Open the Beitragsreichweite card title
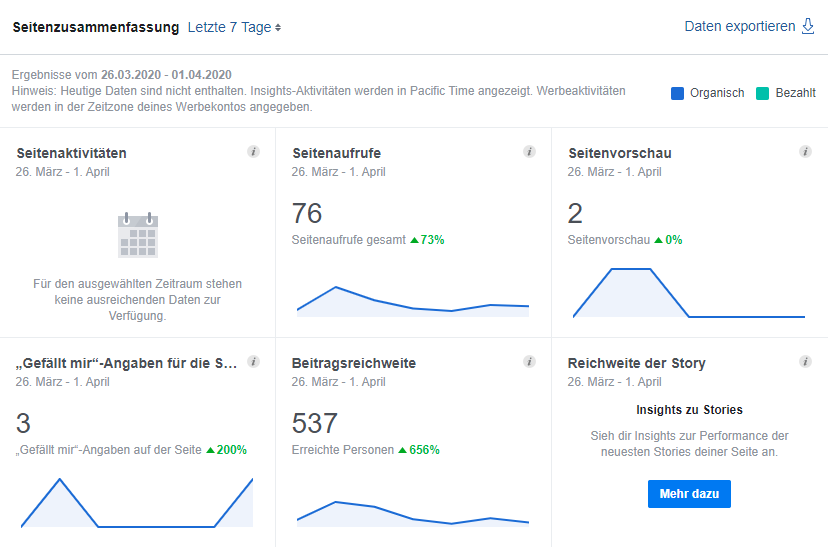Screen dimensions: 828x547 (354, 363)
